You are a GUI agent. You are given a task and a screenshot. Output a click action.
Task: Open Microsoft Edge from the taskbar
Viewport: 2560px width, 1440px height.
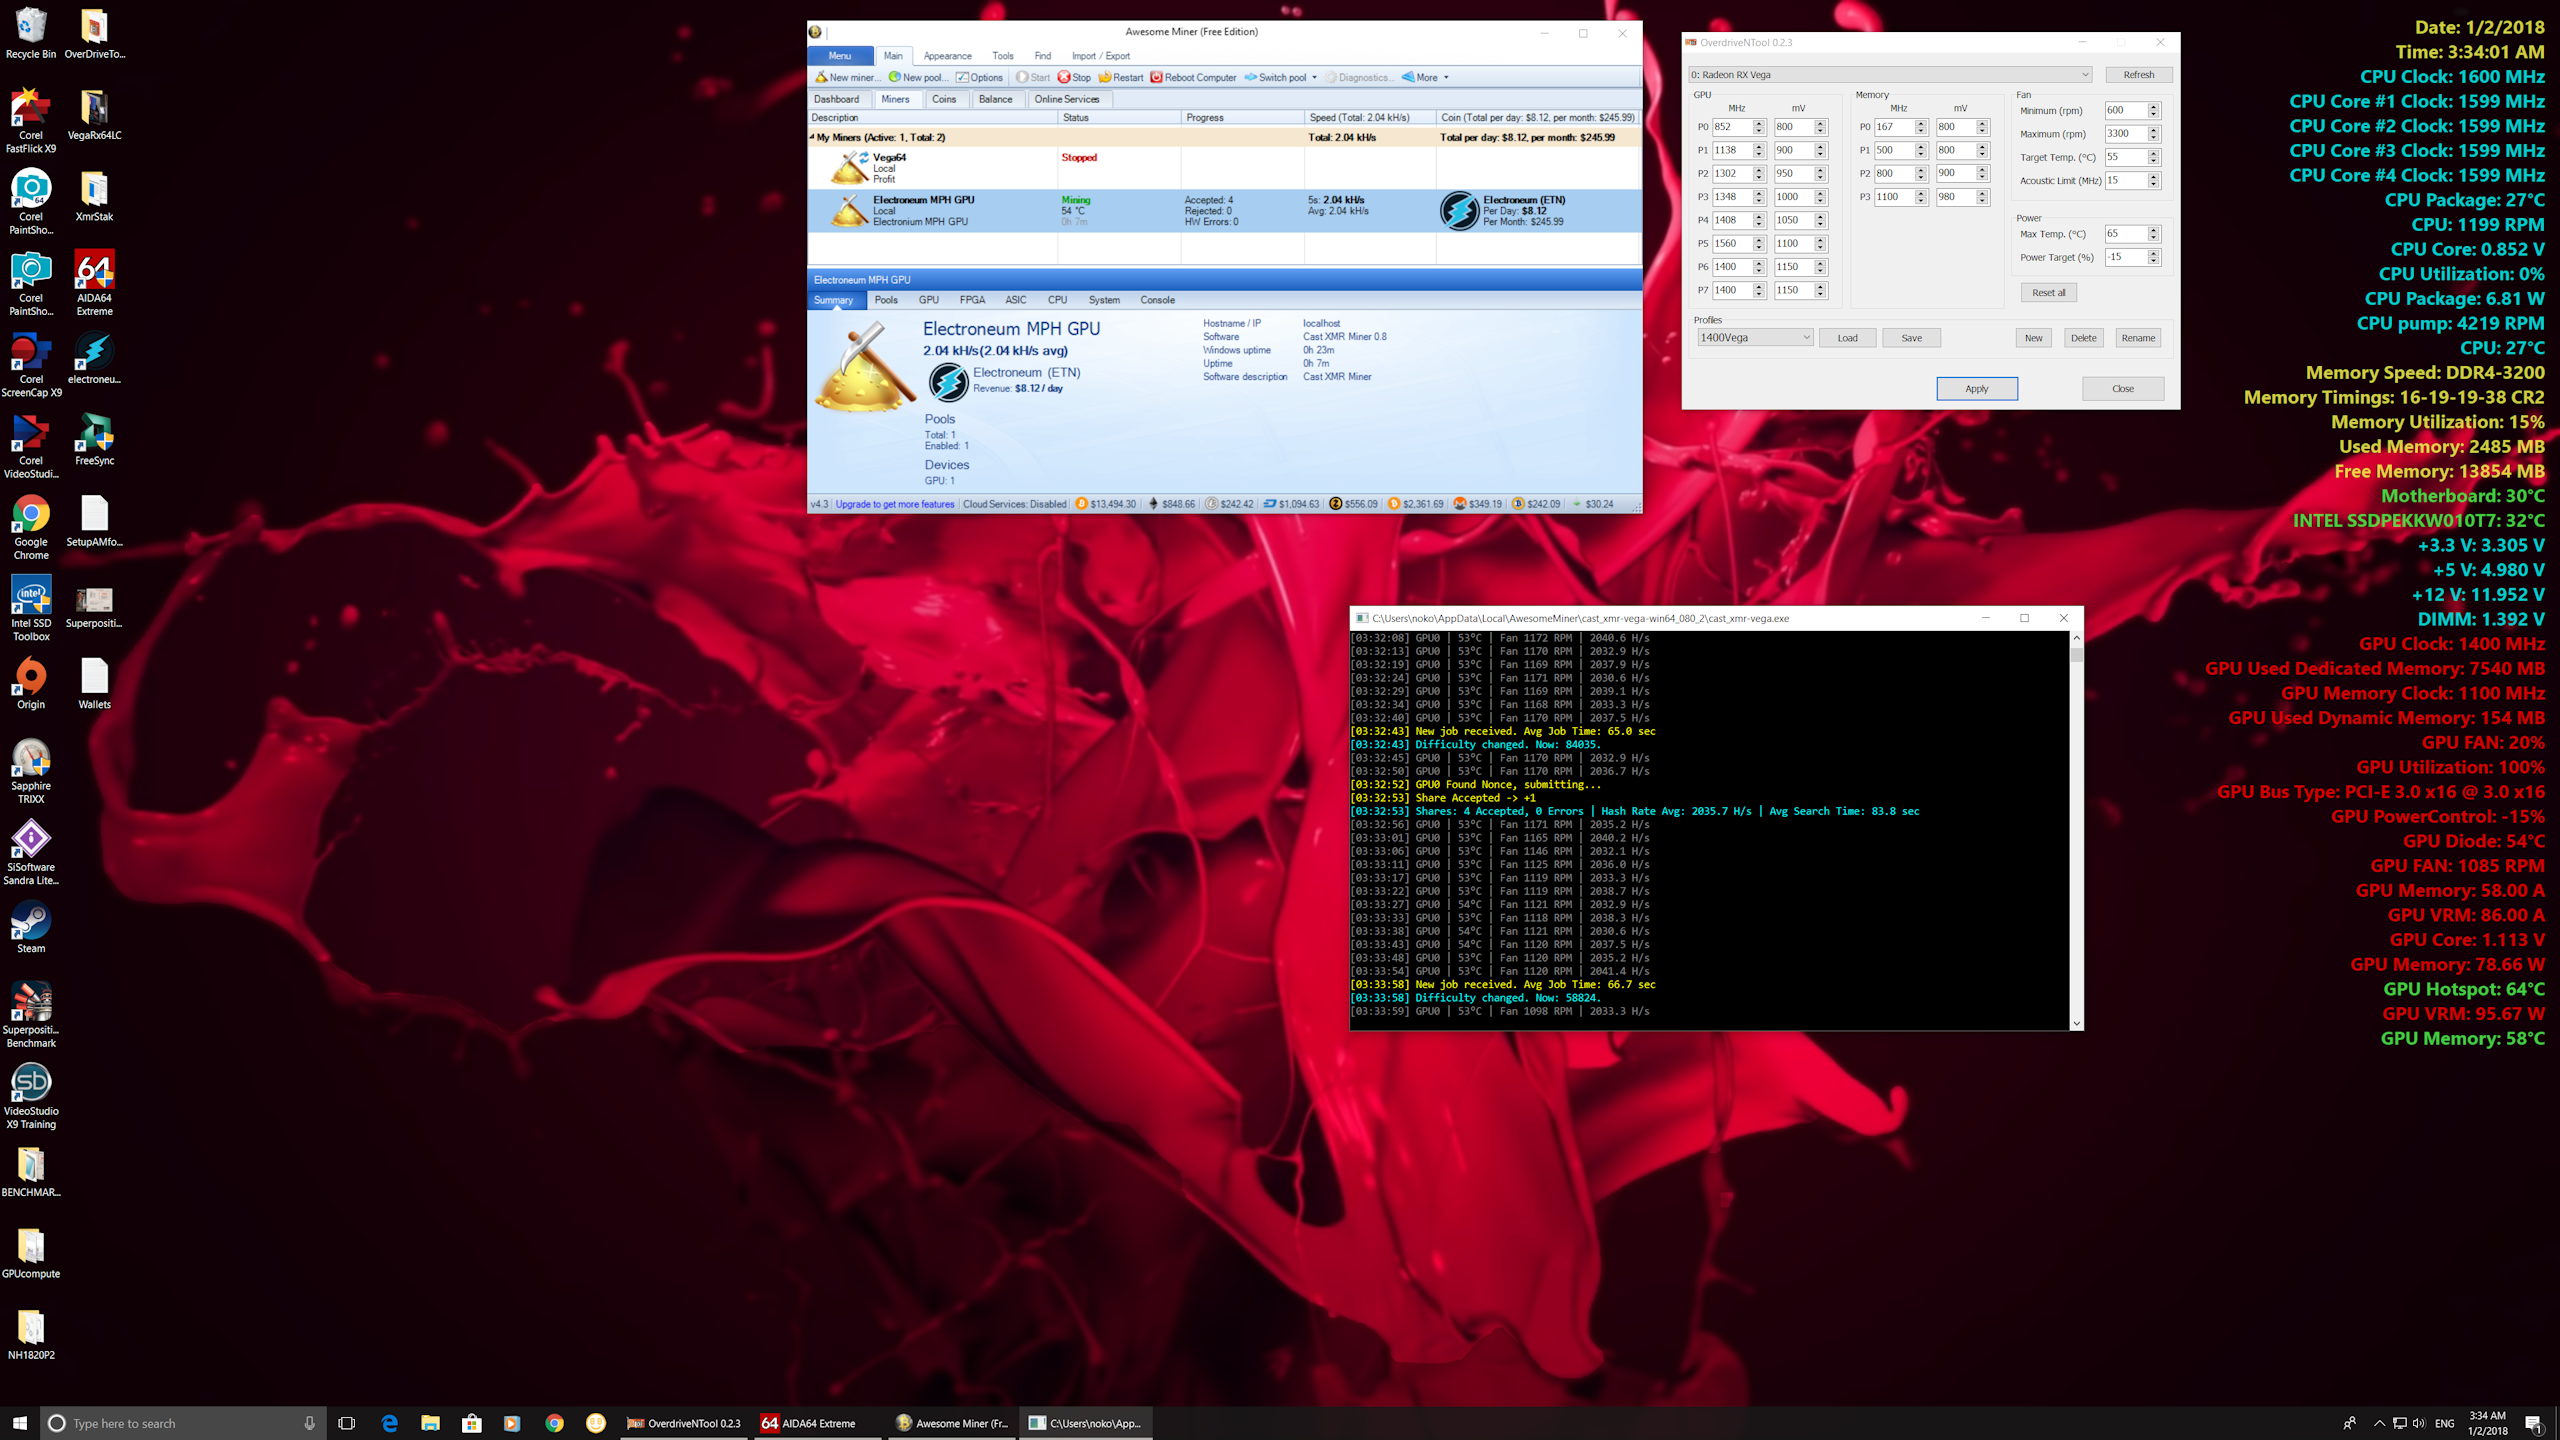(390, 1423)
